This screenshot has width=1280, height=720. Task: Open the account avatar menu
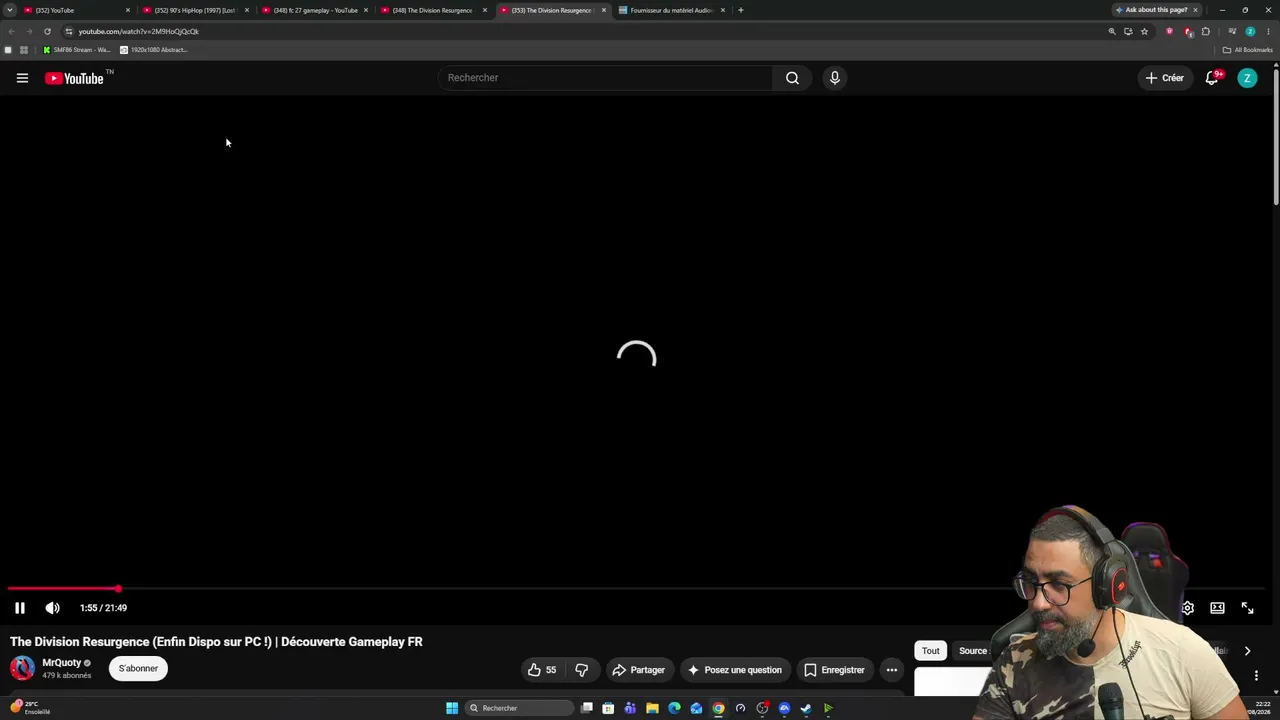pyautogui.click(x=1247, y=78)
